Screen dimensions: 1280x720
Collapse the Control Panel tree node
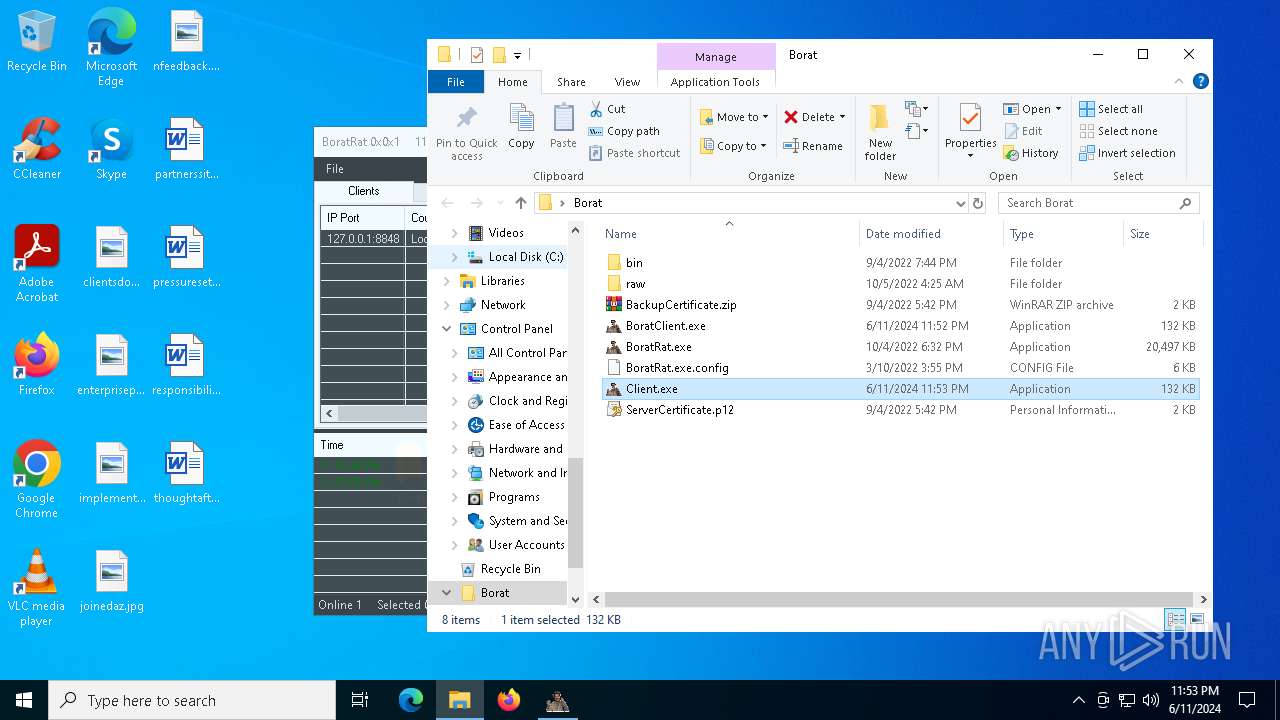[x=446, y=329]
